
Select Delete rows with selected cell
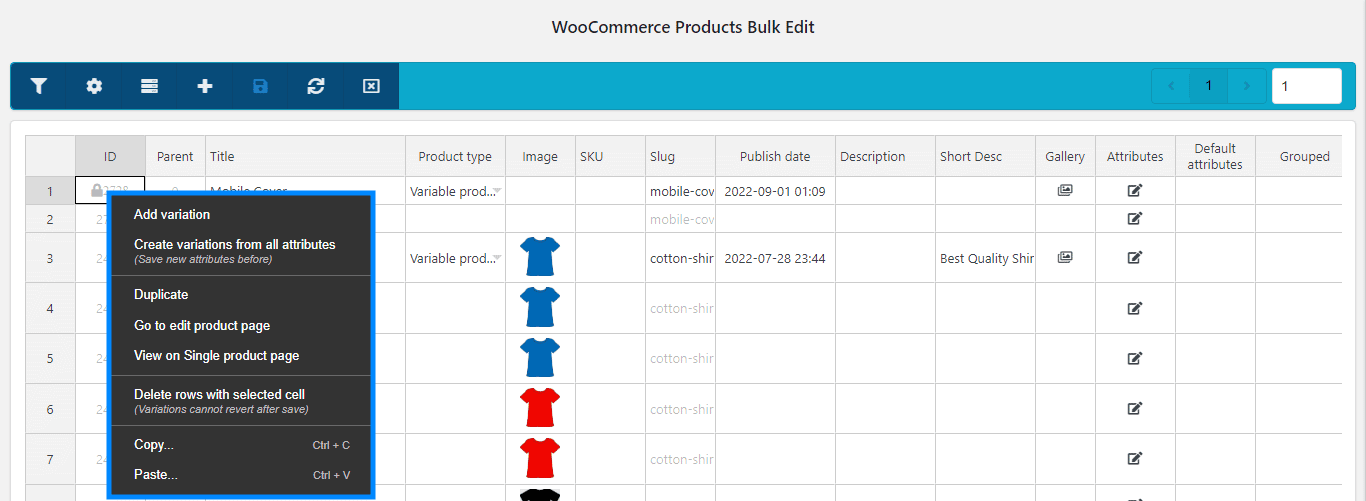coord(240,401)
